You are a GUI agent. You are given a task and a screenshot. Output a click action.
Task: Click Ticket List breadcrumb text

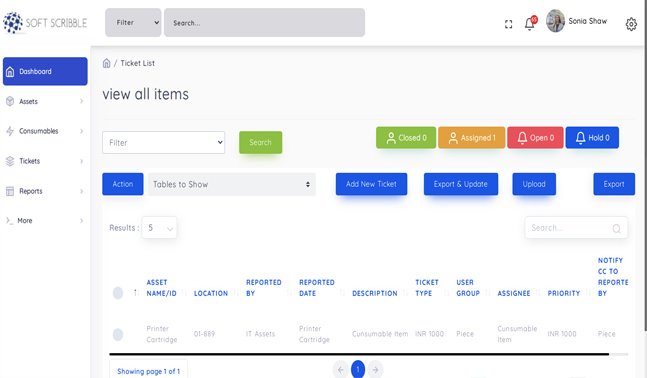point(137,63)
